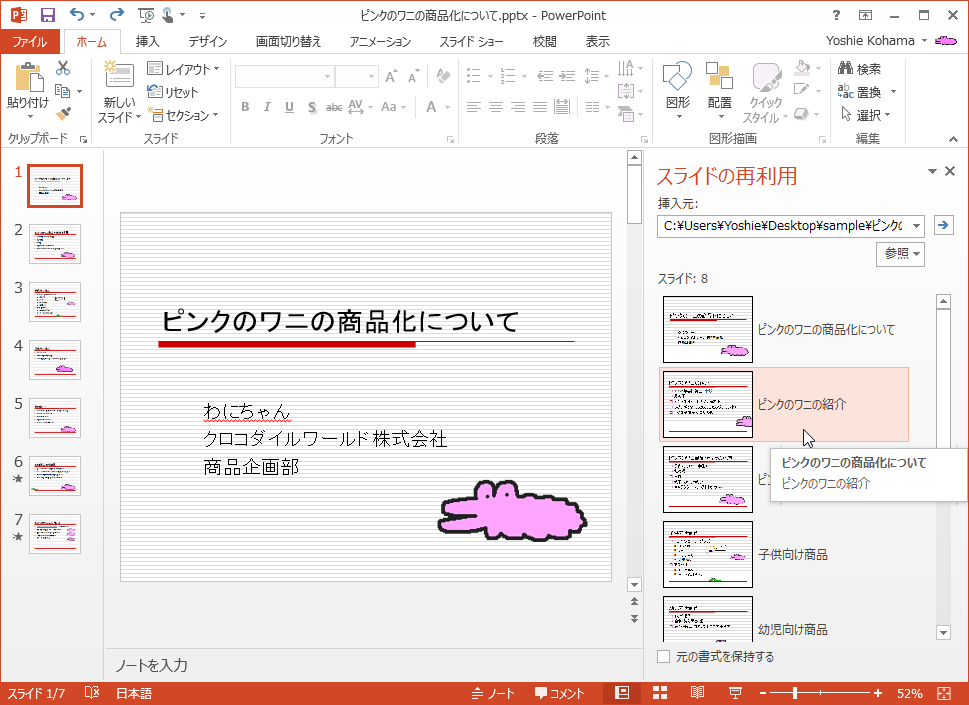Open the ファイル tab
The image size is (969, 705).
tap(30, 41)
